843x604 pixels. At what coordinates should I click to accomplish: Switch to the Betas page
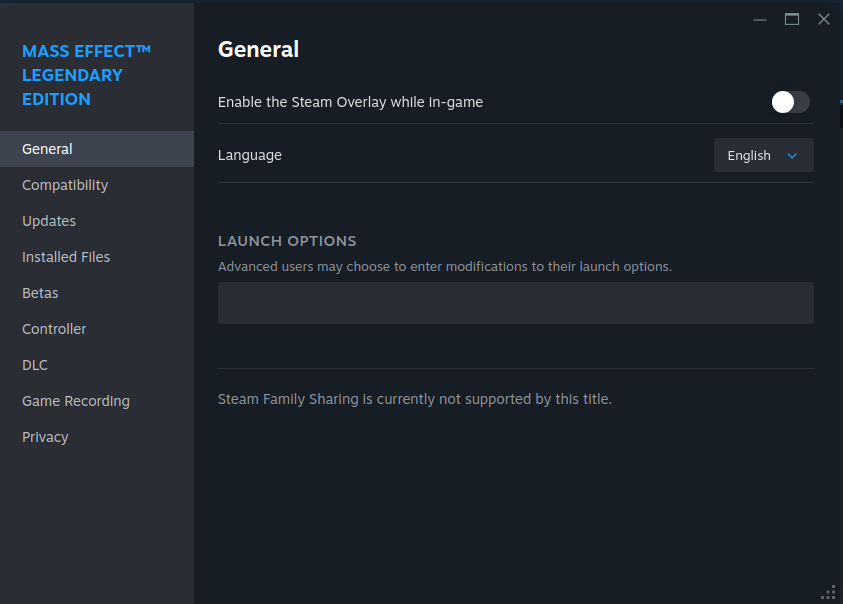(97, 293)
